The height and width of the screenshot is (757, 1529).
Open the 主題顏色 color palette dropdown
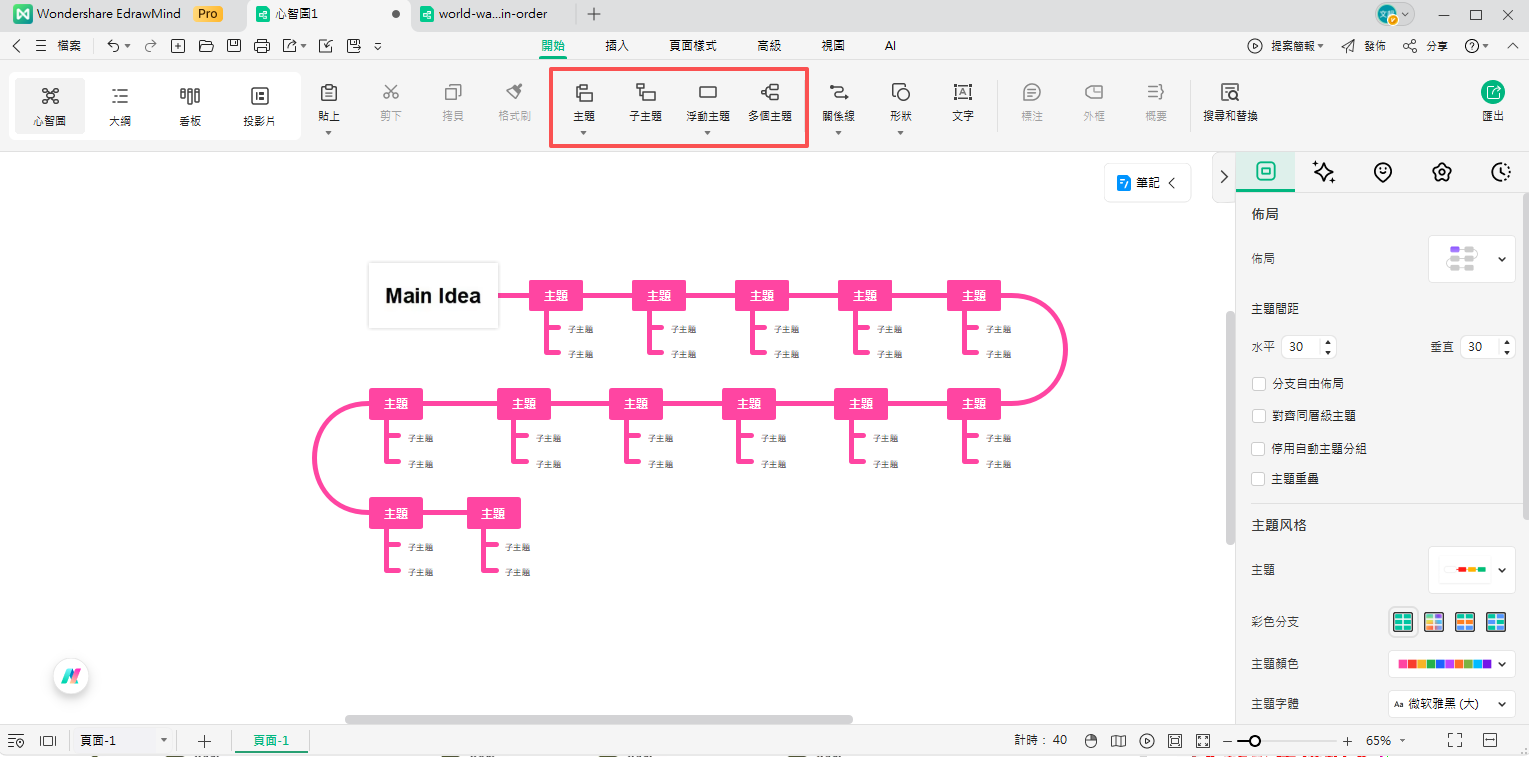[1451, 664]
